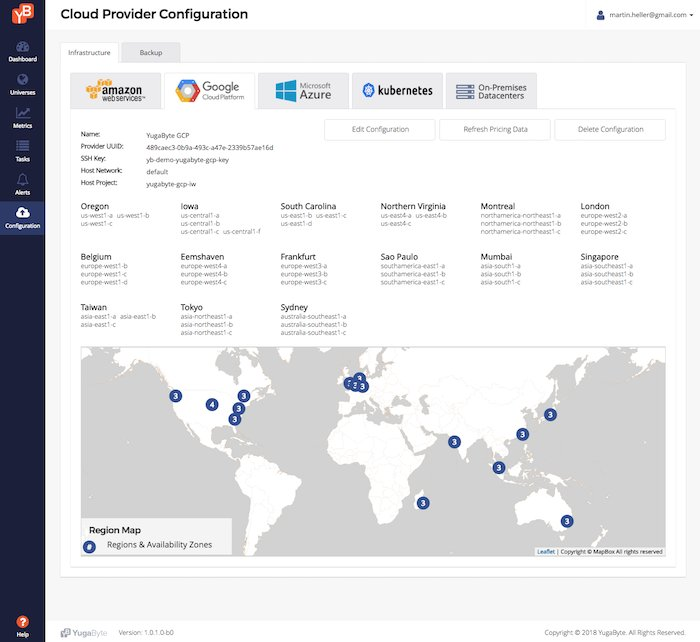The width and height of the screenshot is (700, 642).
Task: Click the Help question mark icon
Action: point(22,621)
